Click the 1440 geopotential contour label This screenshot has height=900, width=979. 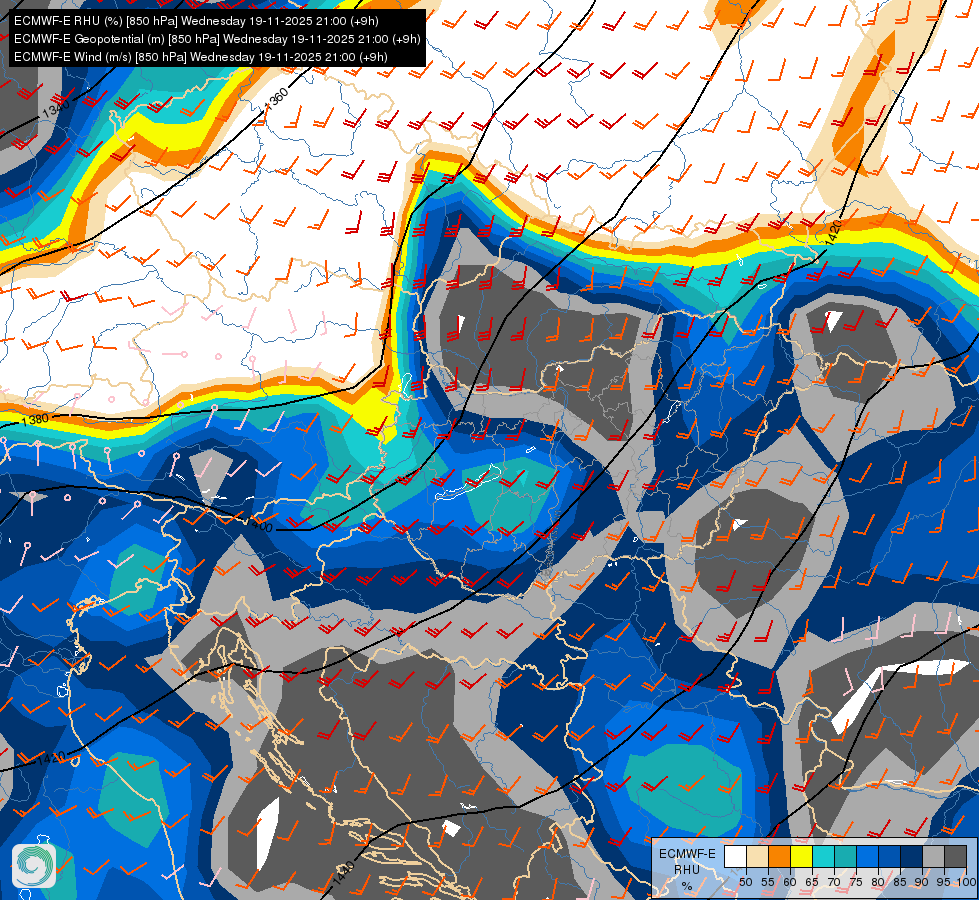pos(343,873)
